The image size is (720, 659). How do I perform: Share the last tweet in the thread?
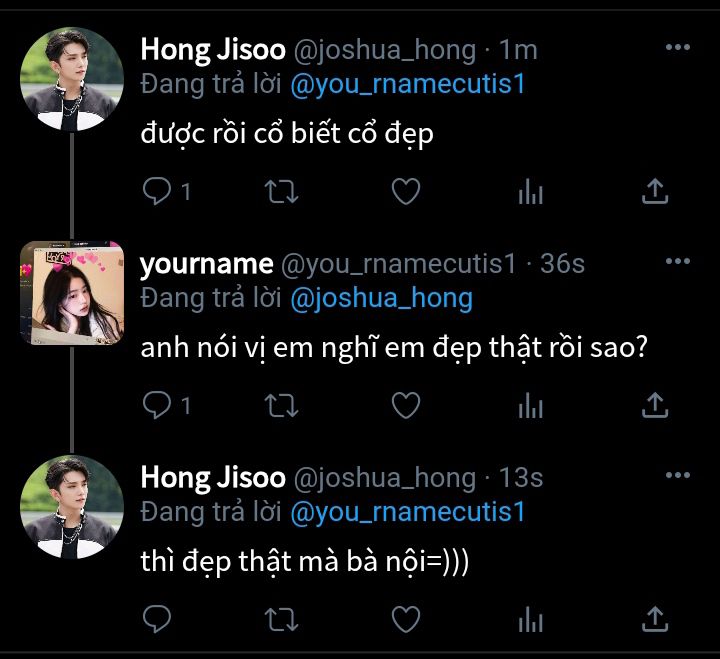(x=654, y=619)
